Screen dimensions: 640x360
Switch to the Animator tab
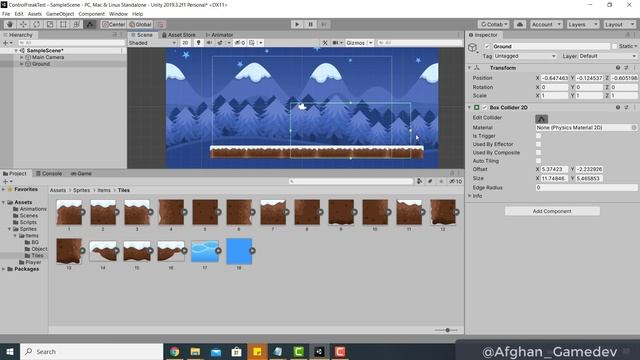[220, 35]
